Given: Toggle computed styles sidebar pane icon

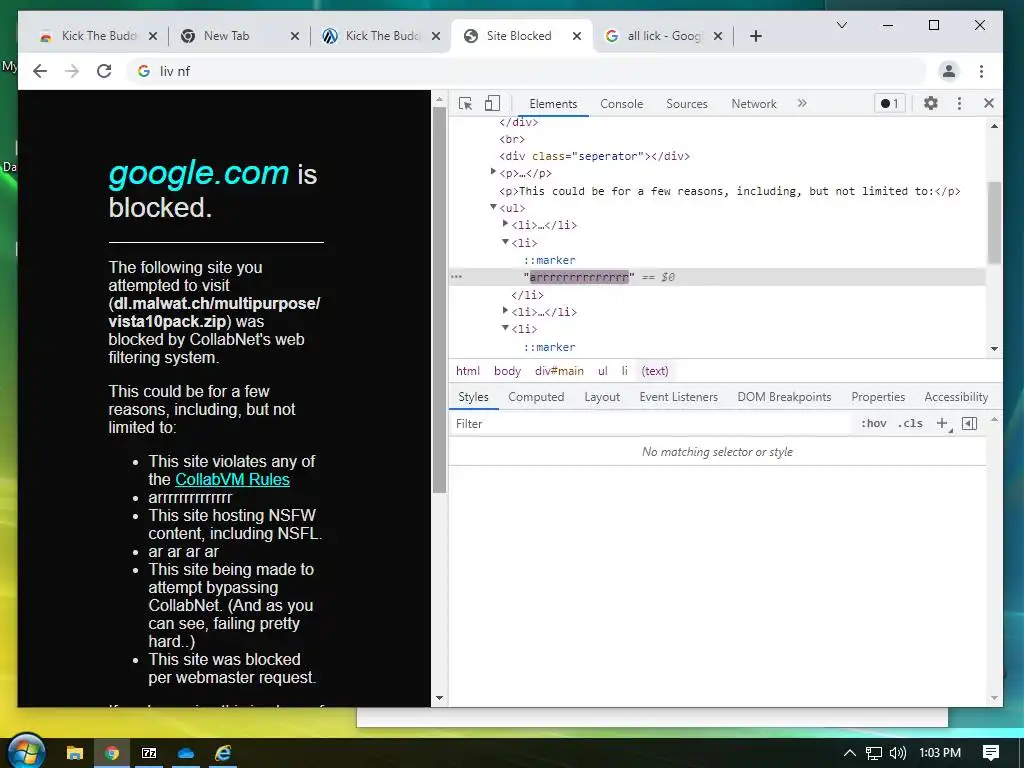Looking at the screenshot, I should [970, 423].
